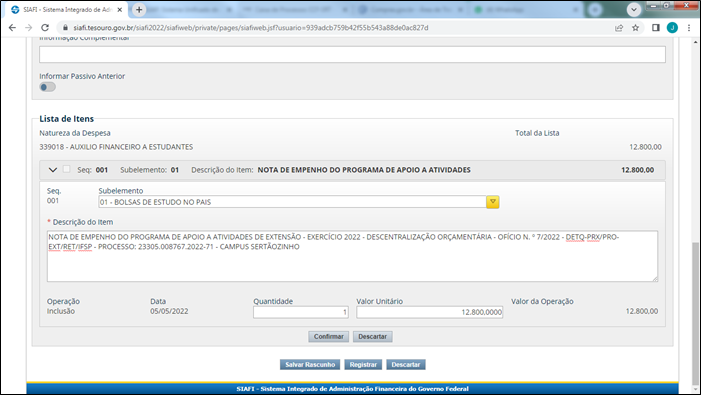
Task: Open Chrome three-dot menu
Action: click(689, 28)
